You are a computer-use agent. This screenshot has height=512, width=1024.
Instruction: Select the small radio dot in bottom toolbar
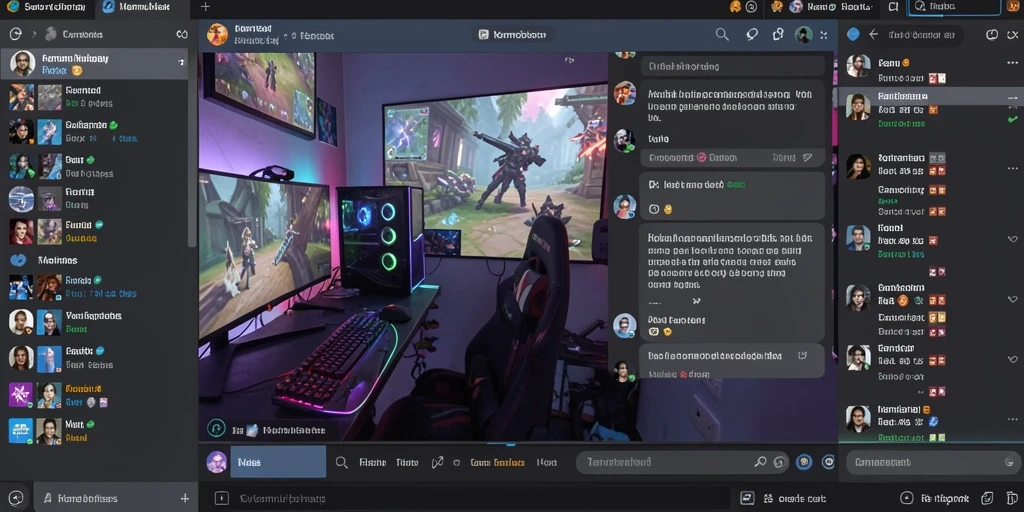tap(456, 462)
